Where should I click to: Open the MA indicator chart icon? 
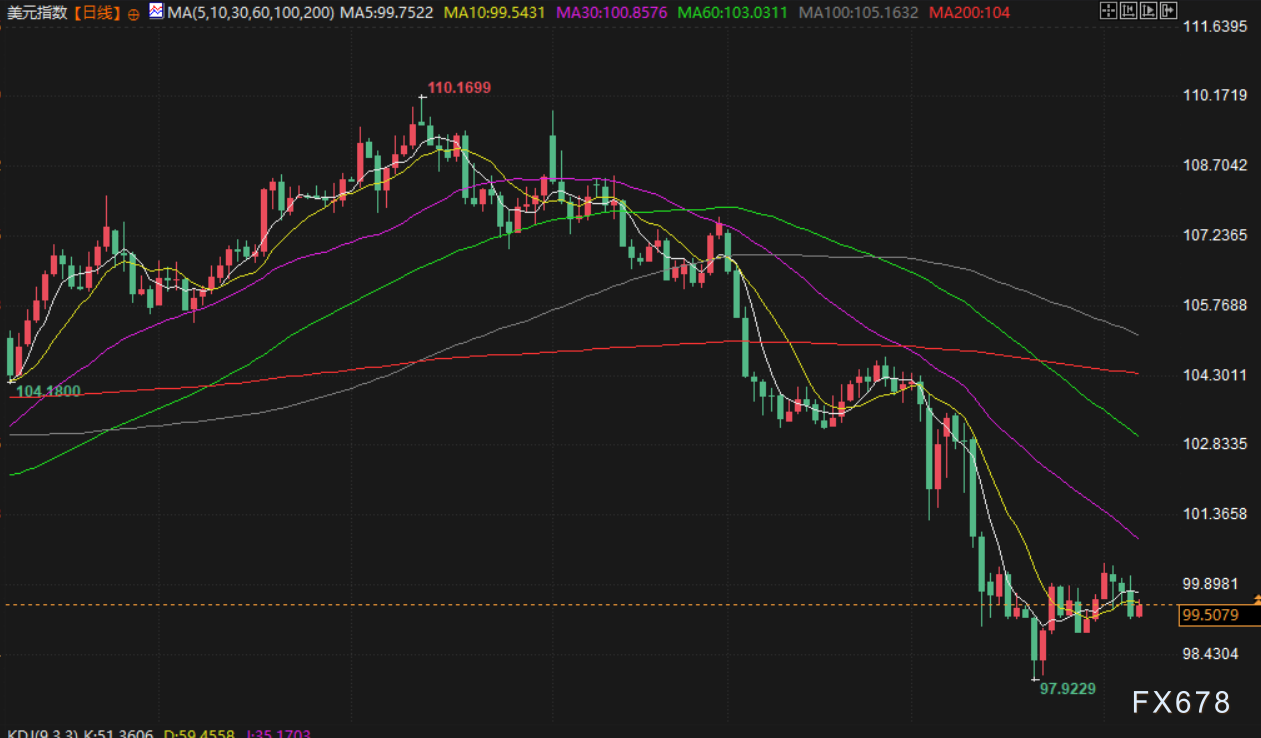tap(157, 12)
